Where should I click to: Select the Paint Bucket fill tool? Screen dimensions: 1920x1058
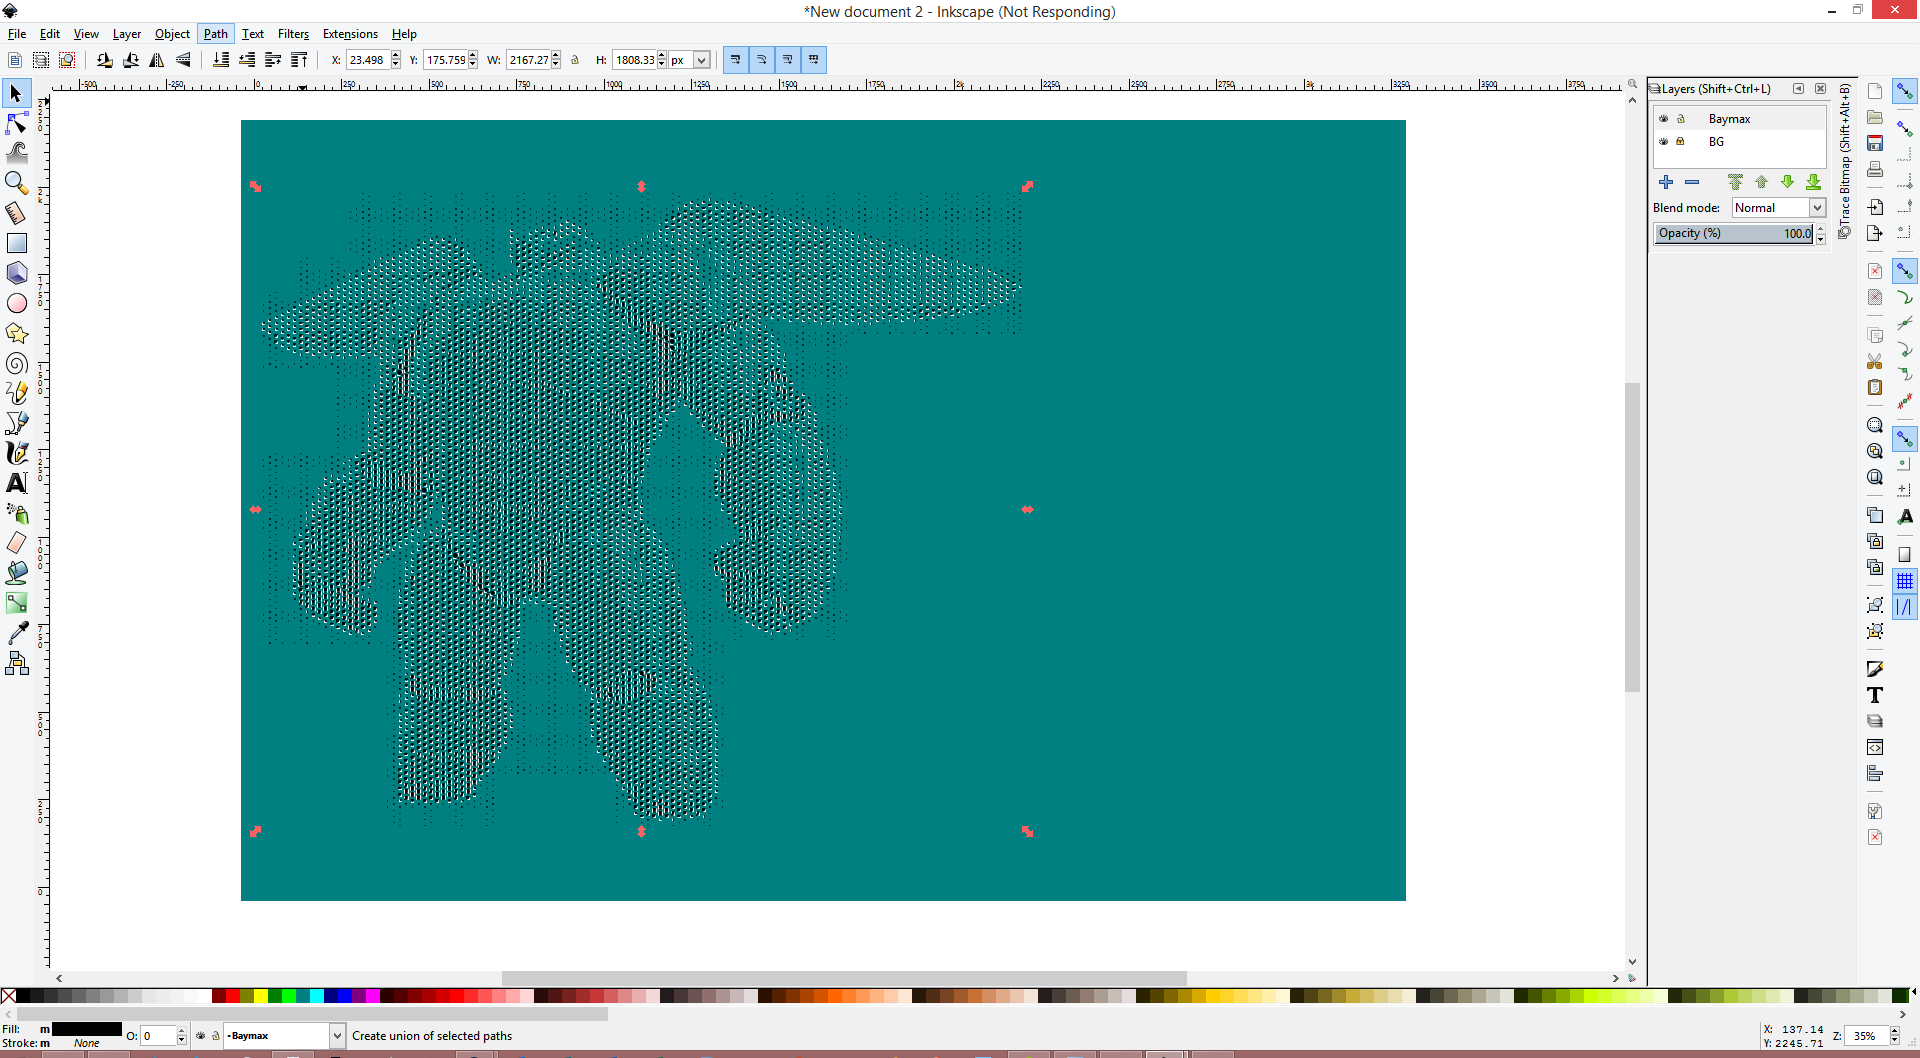coord(17,573)
